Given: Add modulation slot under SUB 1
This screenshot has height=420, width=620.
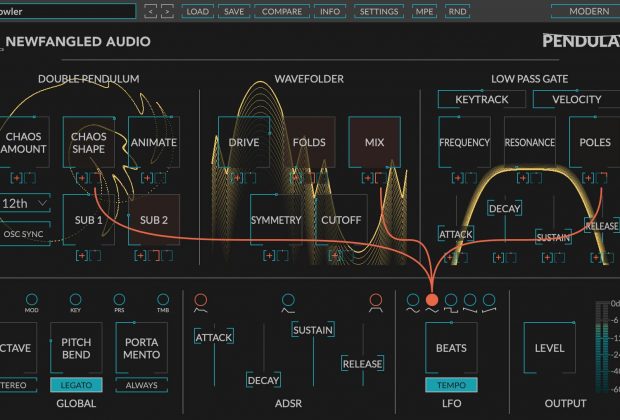Looking at the screenshot, I should (82, 255).
